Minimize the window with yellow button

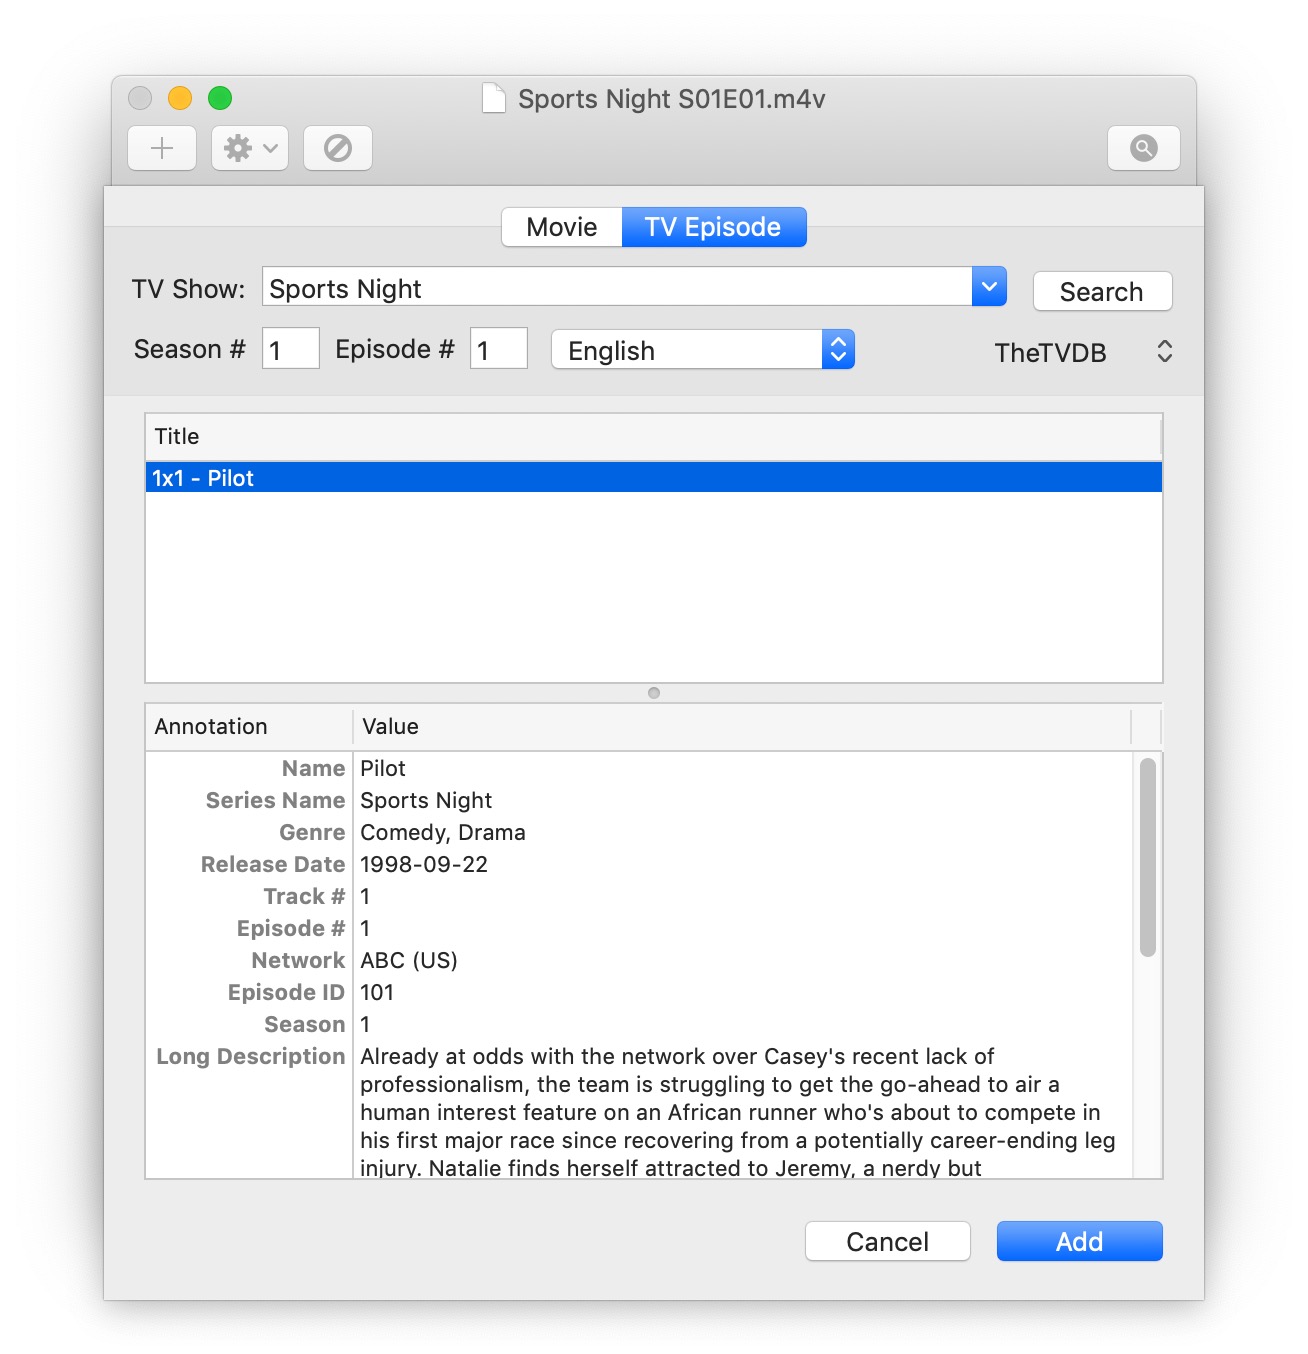[180, 98]
